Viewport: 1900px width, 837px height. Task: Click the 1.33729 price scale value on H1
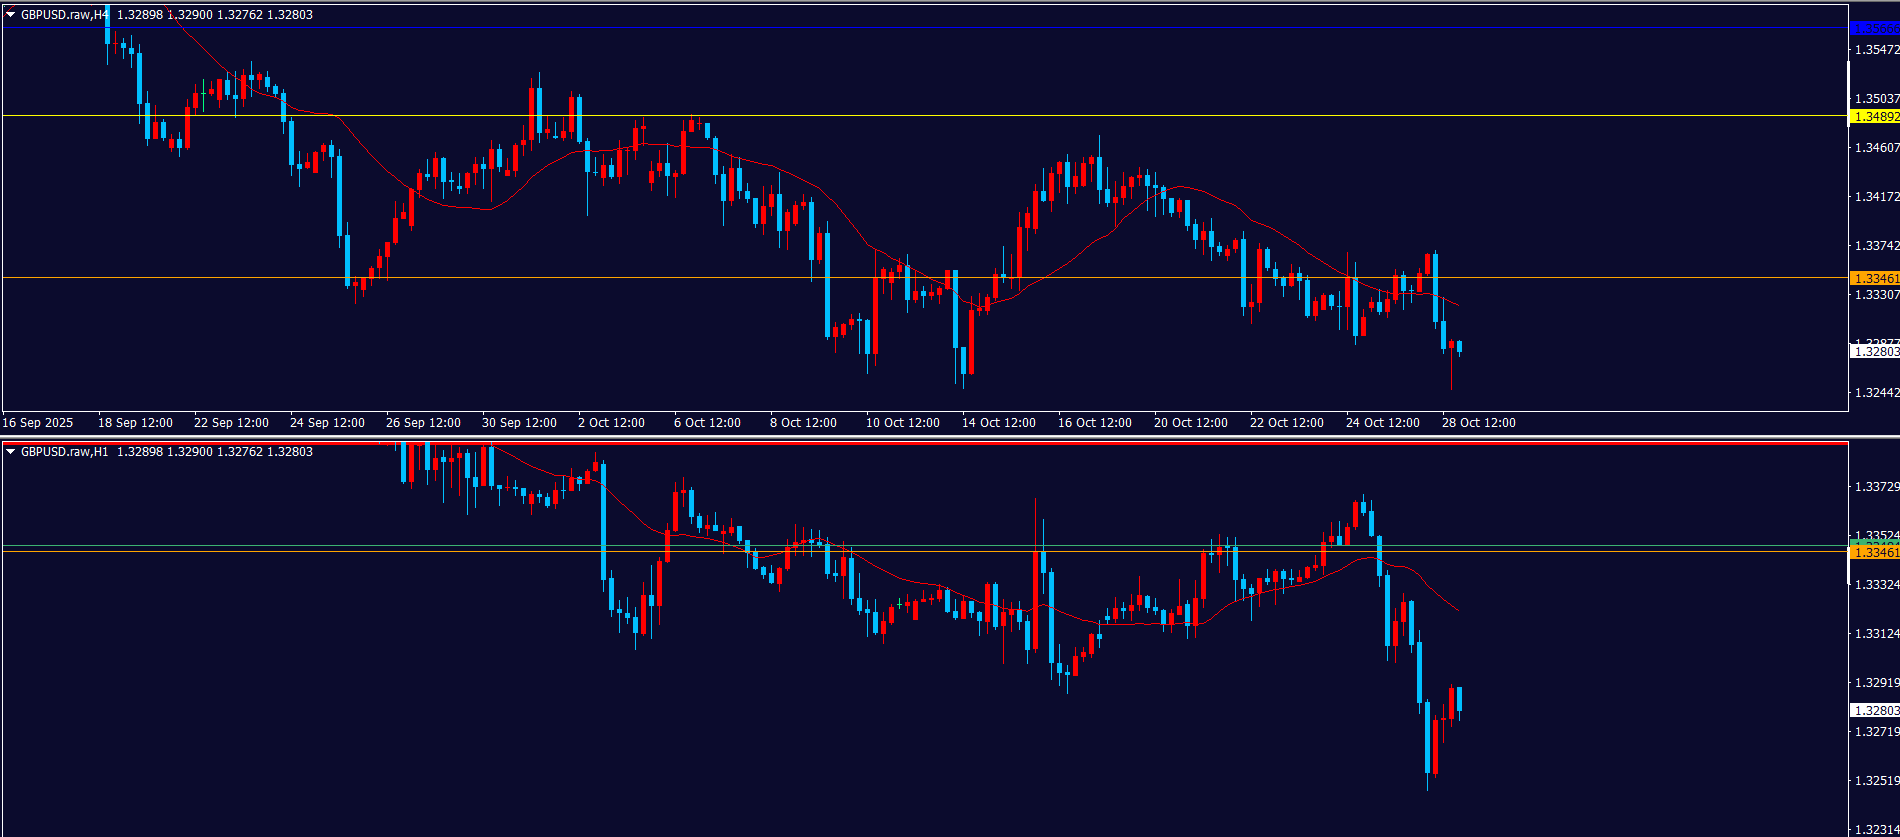[1876, 487]
